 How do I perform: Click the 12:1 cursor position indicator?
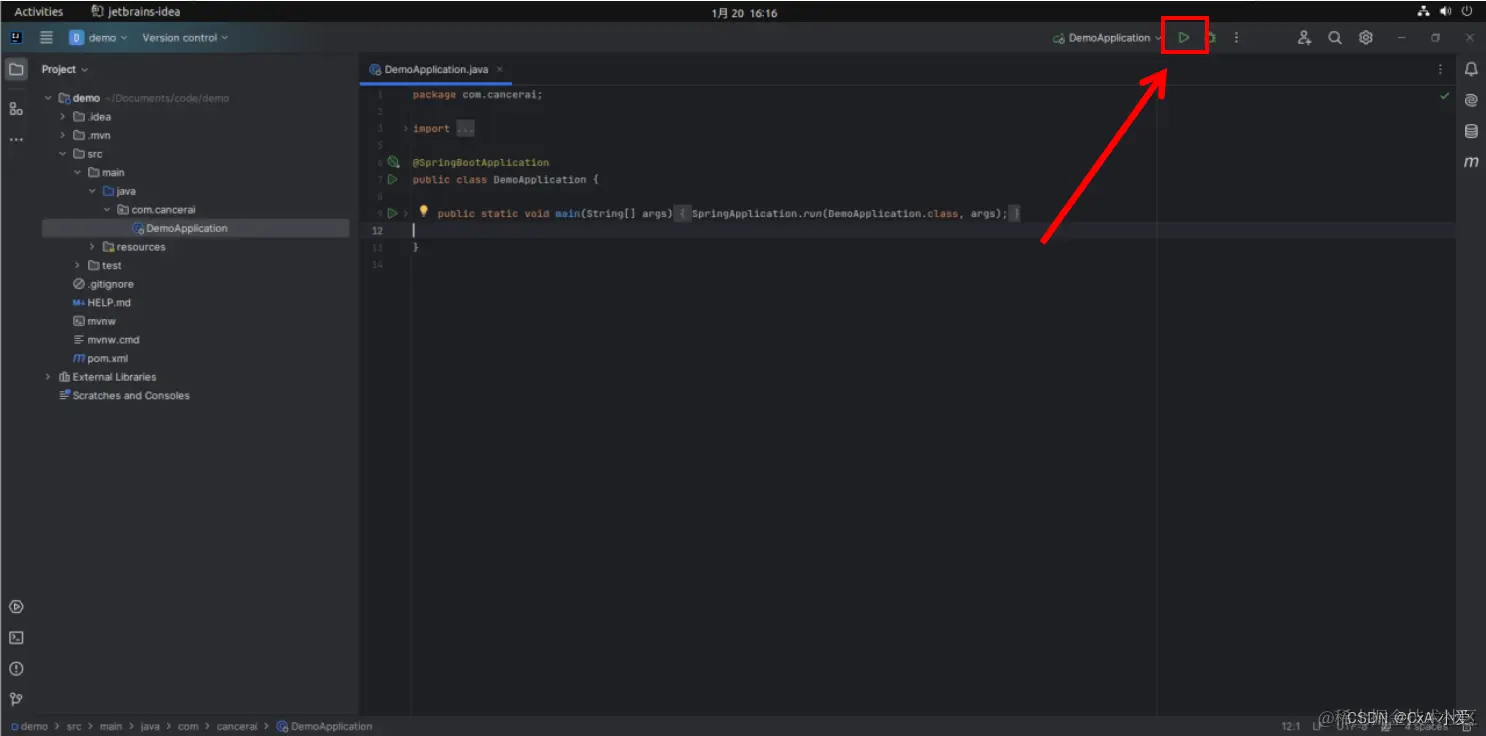pyautogui.click(x=1291, y=726)
